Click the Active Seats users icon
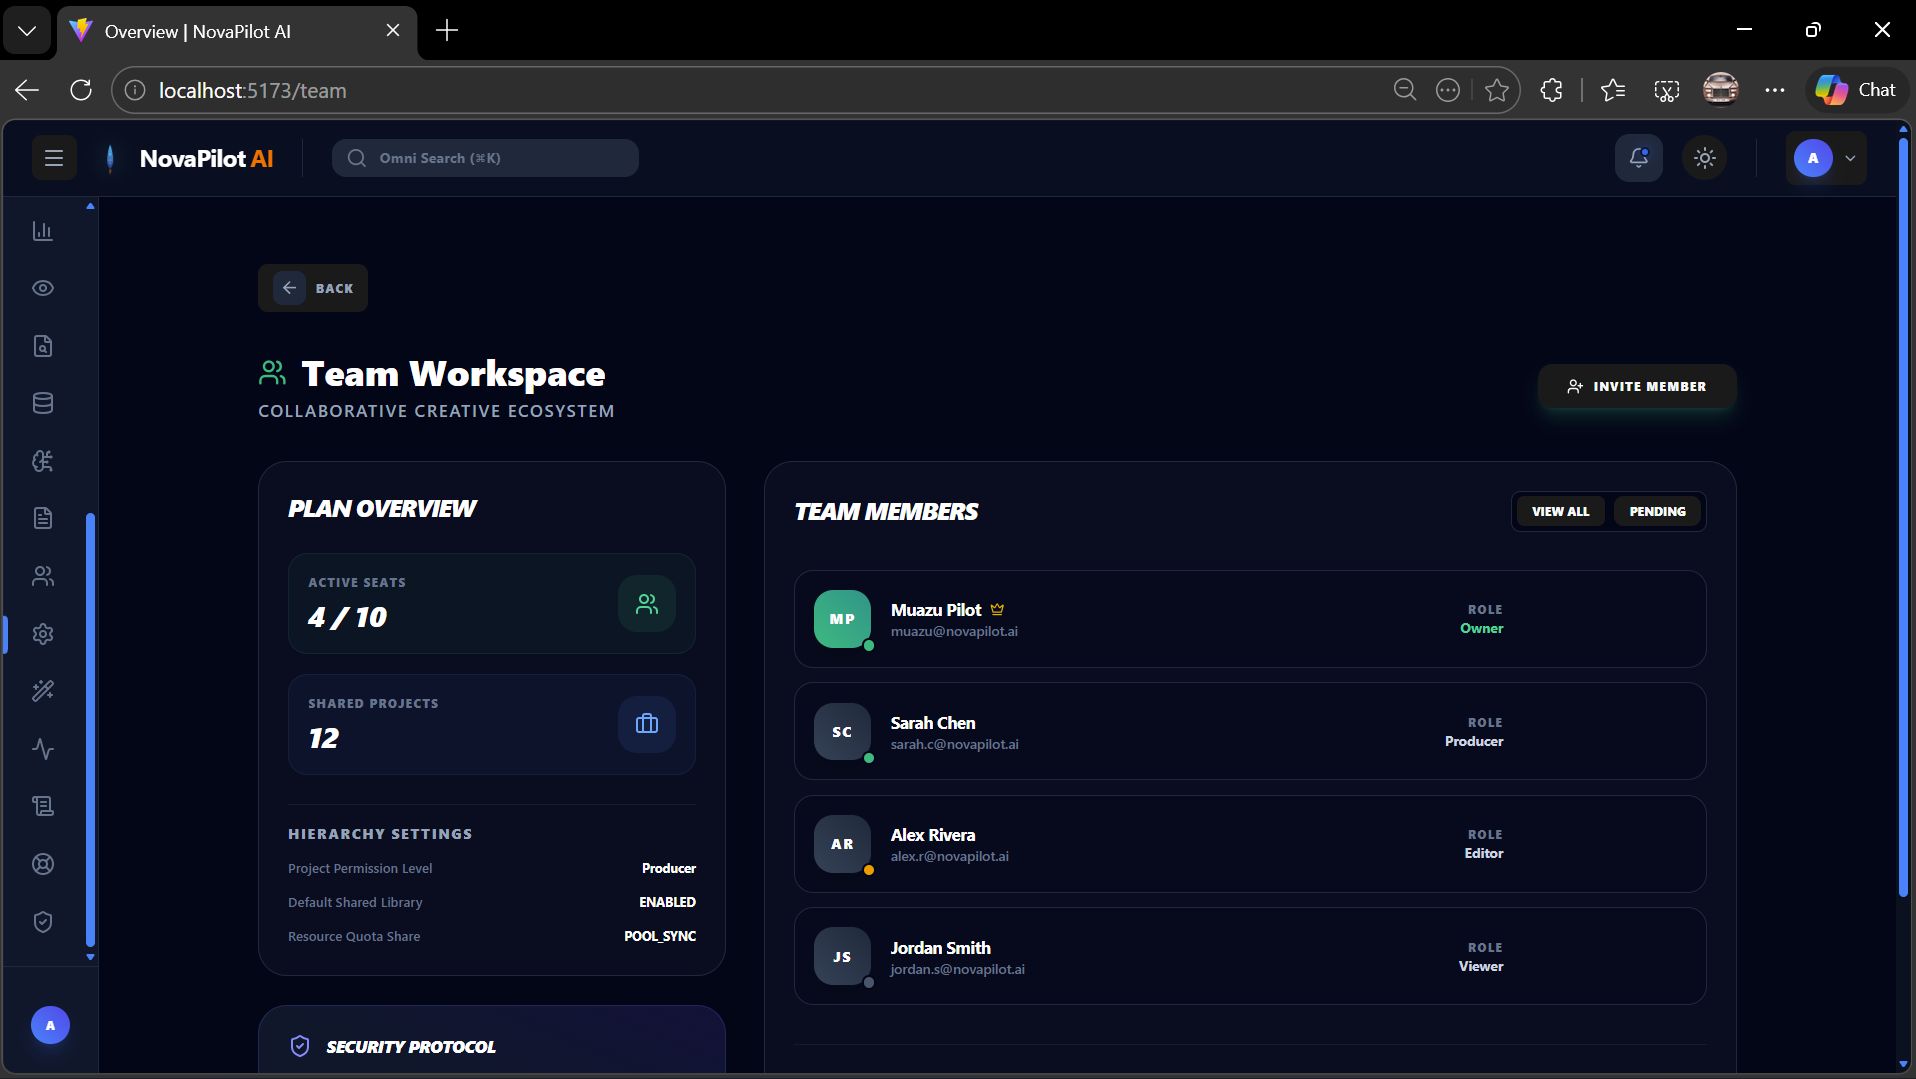This screenshot has width=1916, height=1079. 647,604
